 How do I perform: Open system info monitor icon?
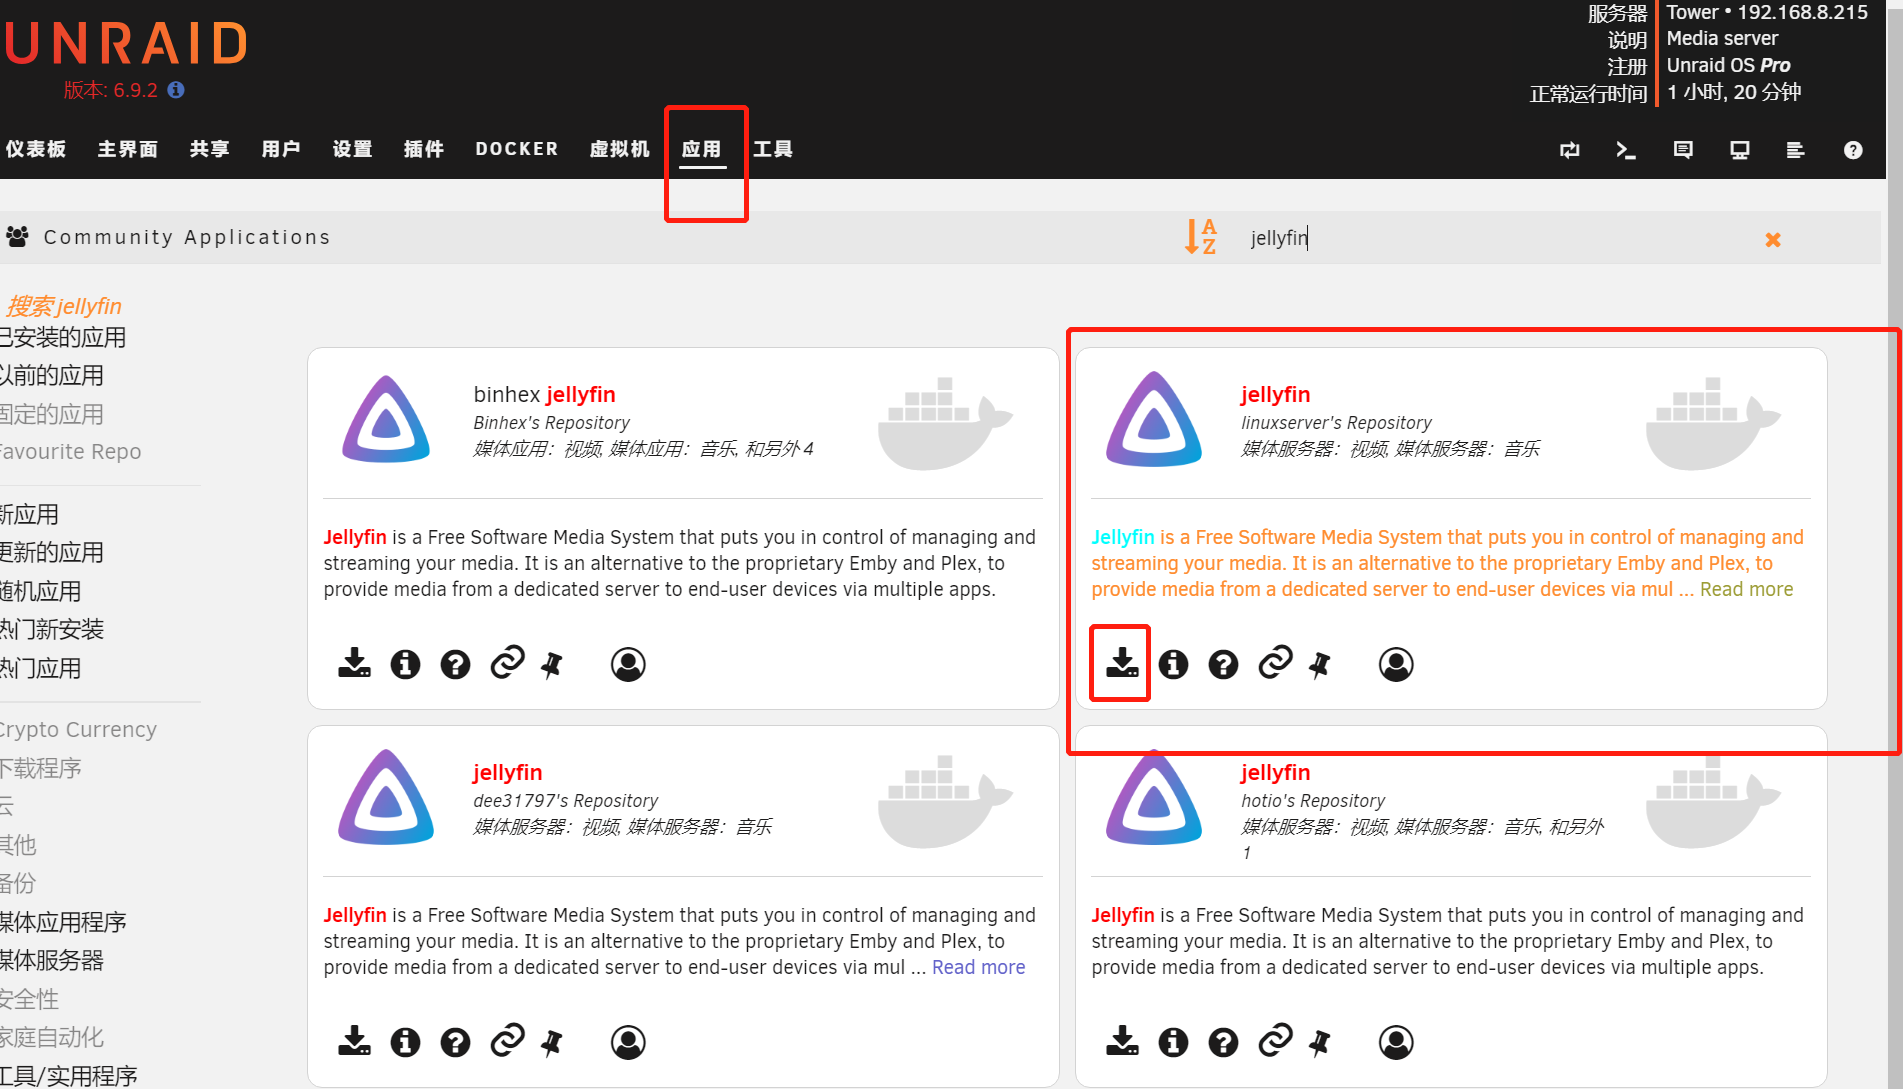click(1740, 150)
